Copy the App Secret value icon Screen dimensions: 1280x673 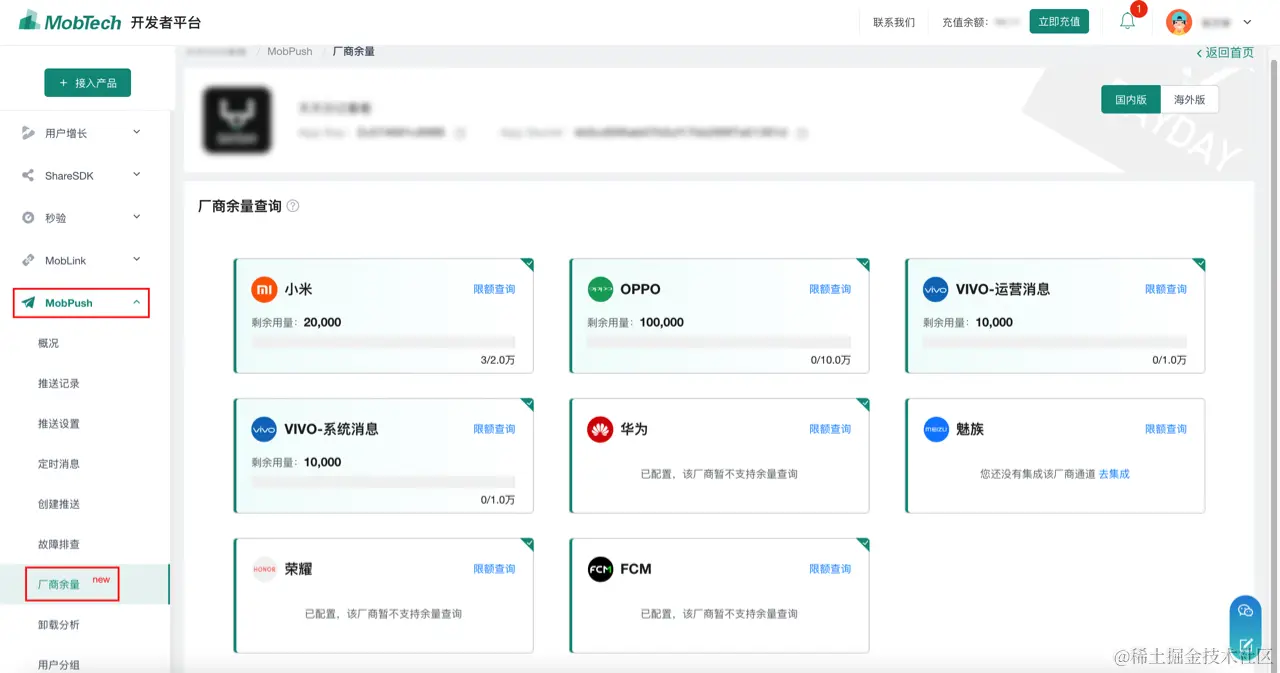coord(802,132)
